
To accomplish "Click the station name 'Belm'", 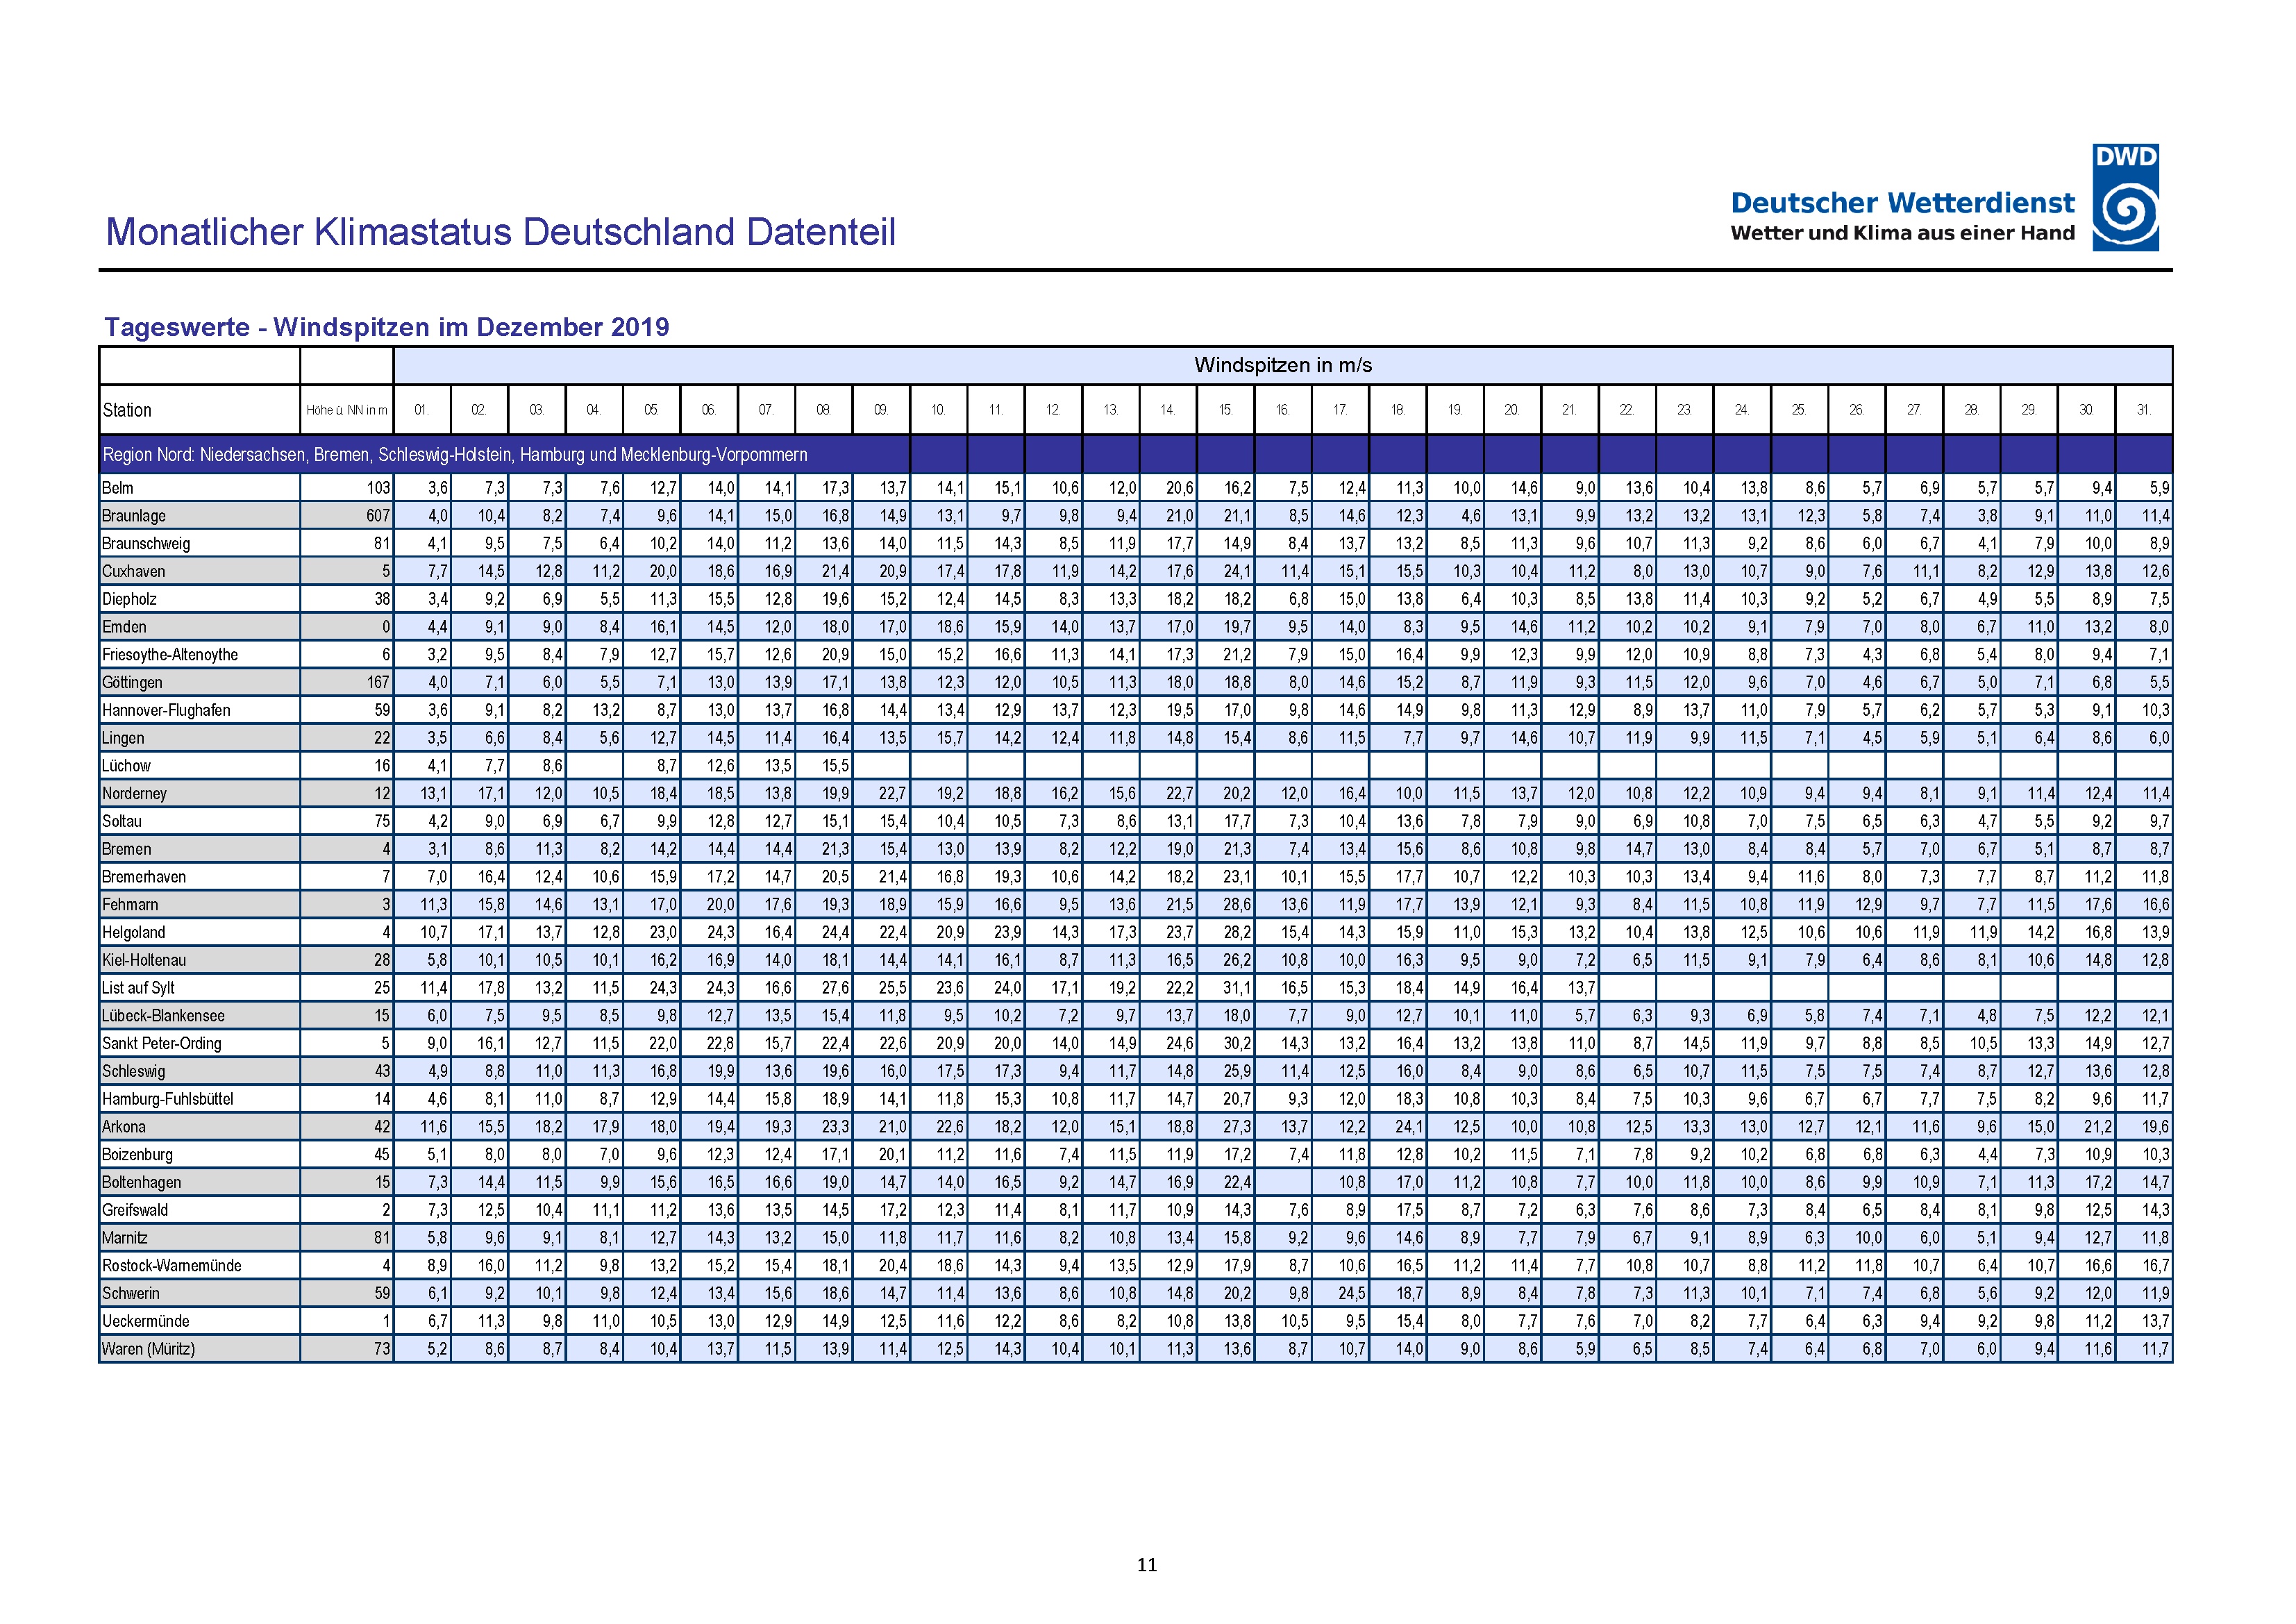I will point(118,488).
